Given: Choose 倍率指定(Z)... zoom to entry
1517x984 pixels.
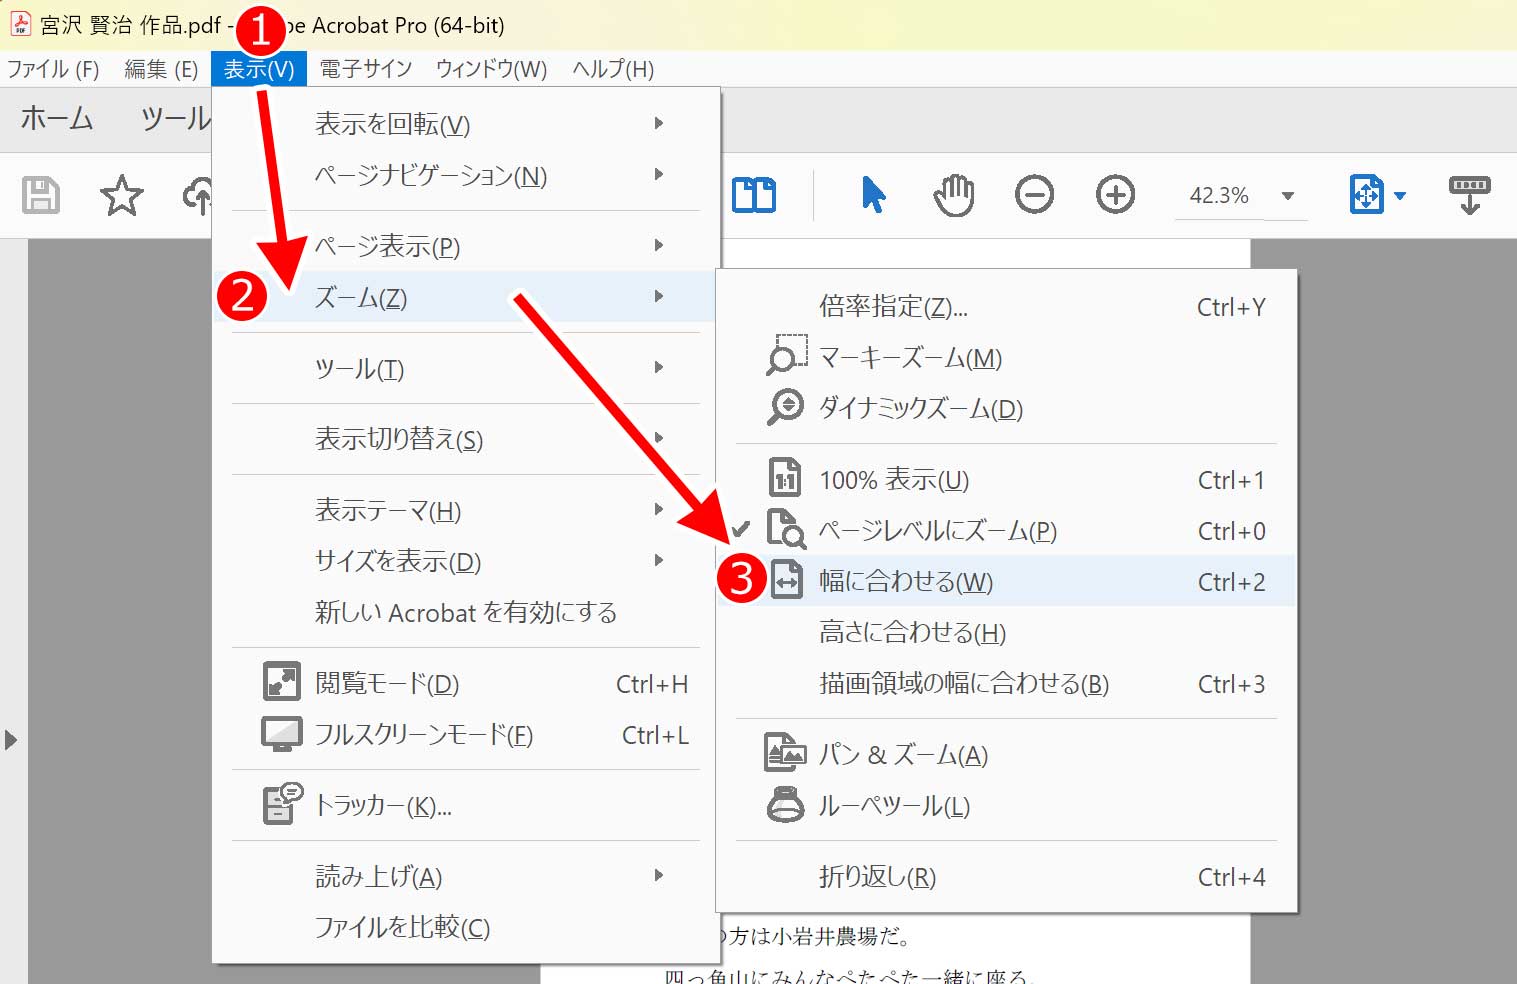Looking at the screenshot, I should tap(1006, 306).
